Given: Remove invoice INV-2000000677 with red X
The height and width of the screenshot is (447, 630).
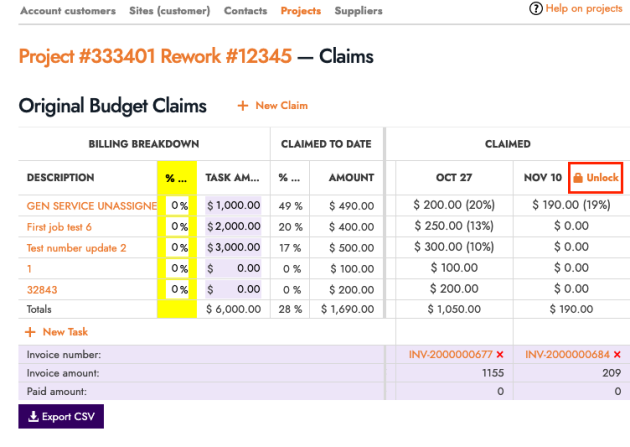Looking at the screenshot, I should [x=499, y=355].
